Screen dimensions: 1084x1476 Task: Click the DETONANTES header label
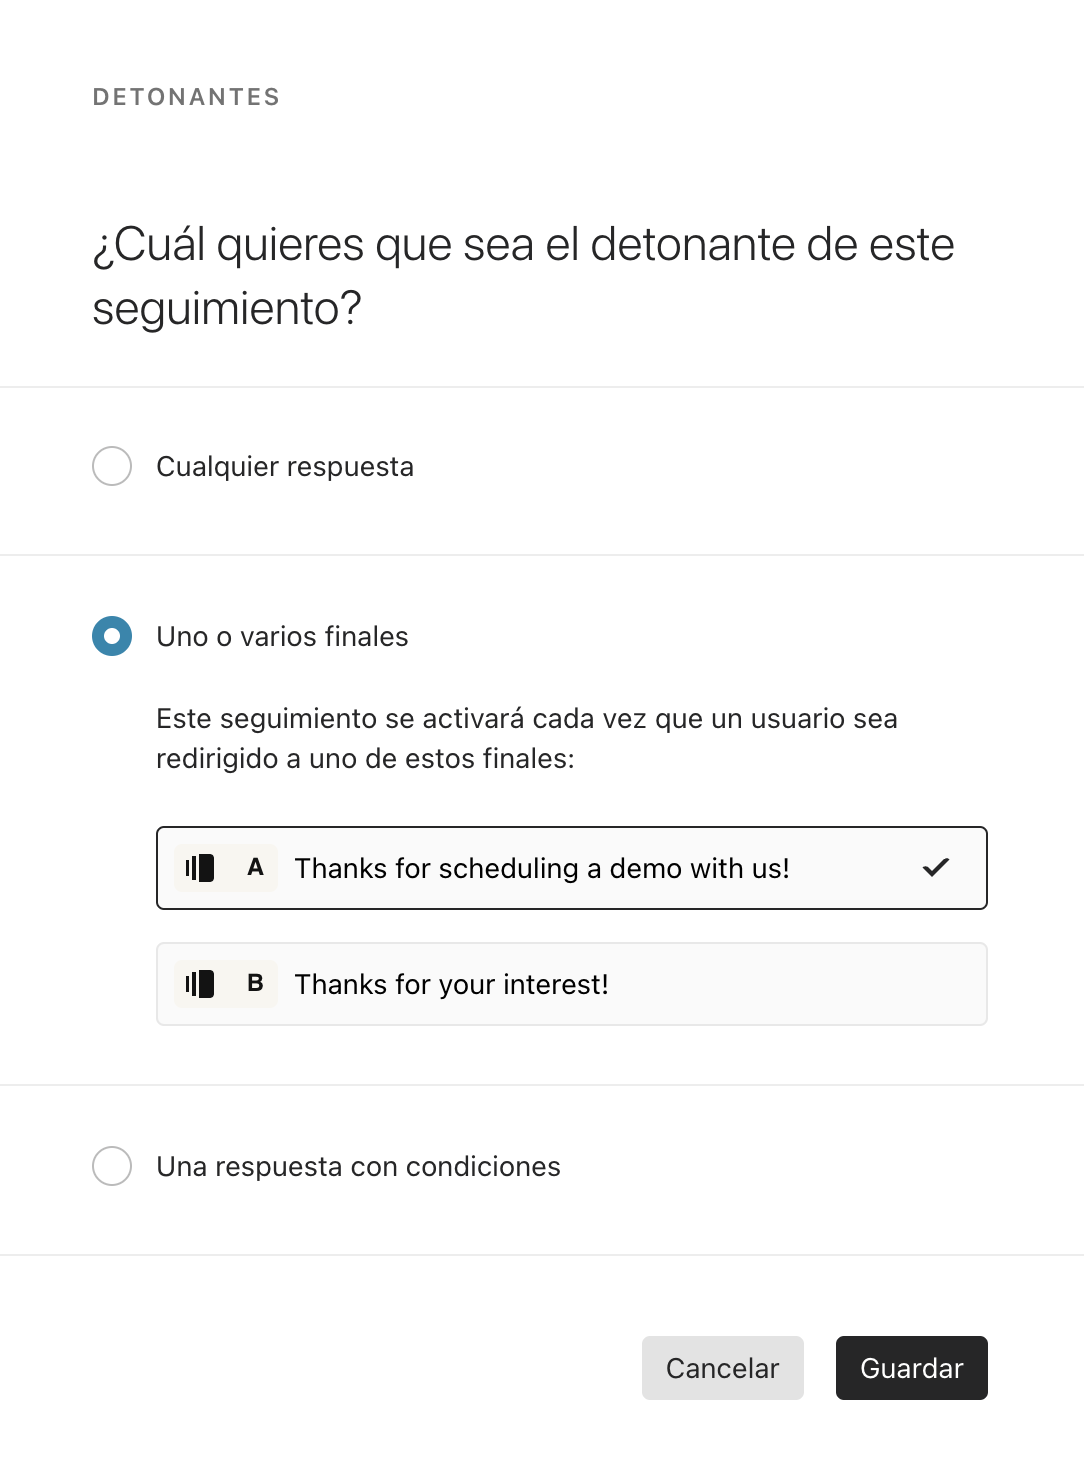(187, 97)
